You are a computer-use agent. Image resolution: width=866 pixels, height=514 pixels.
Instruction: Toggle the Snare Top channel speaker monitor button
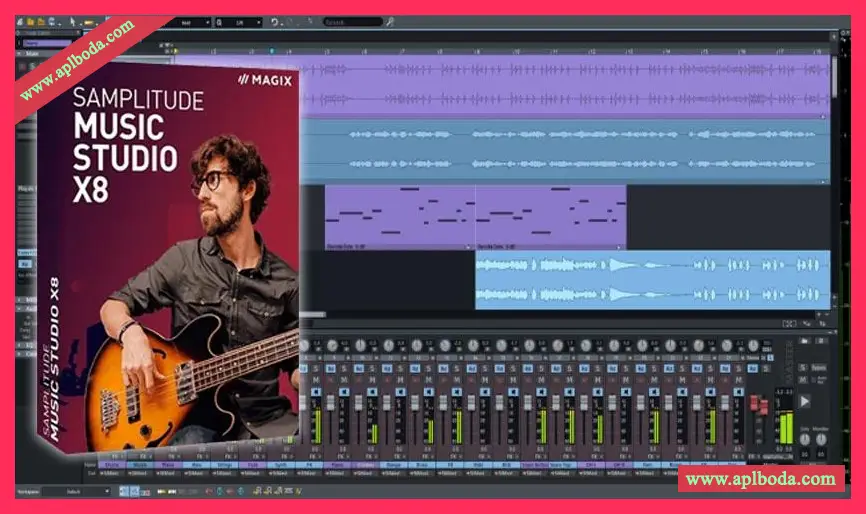pos(569,392)
